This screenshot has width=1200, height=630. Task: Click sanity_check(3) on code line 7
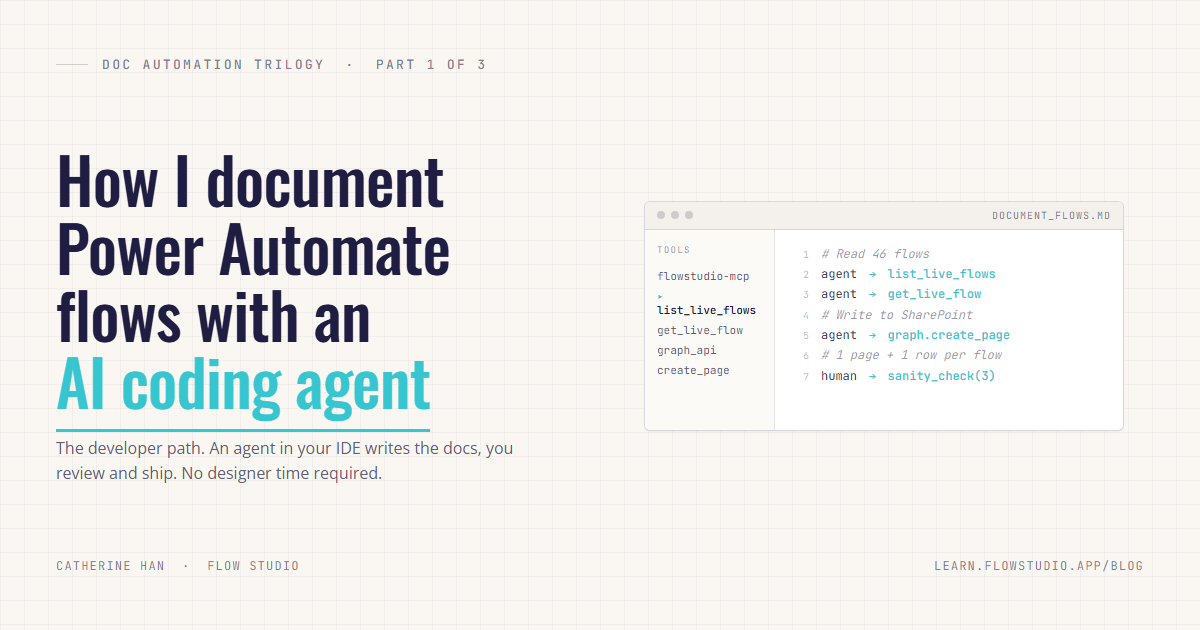[x=942, y=376]
